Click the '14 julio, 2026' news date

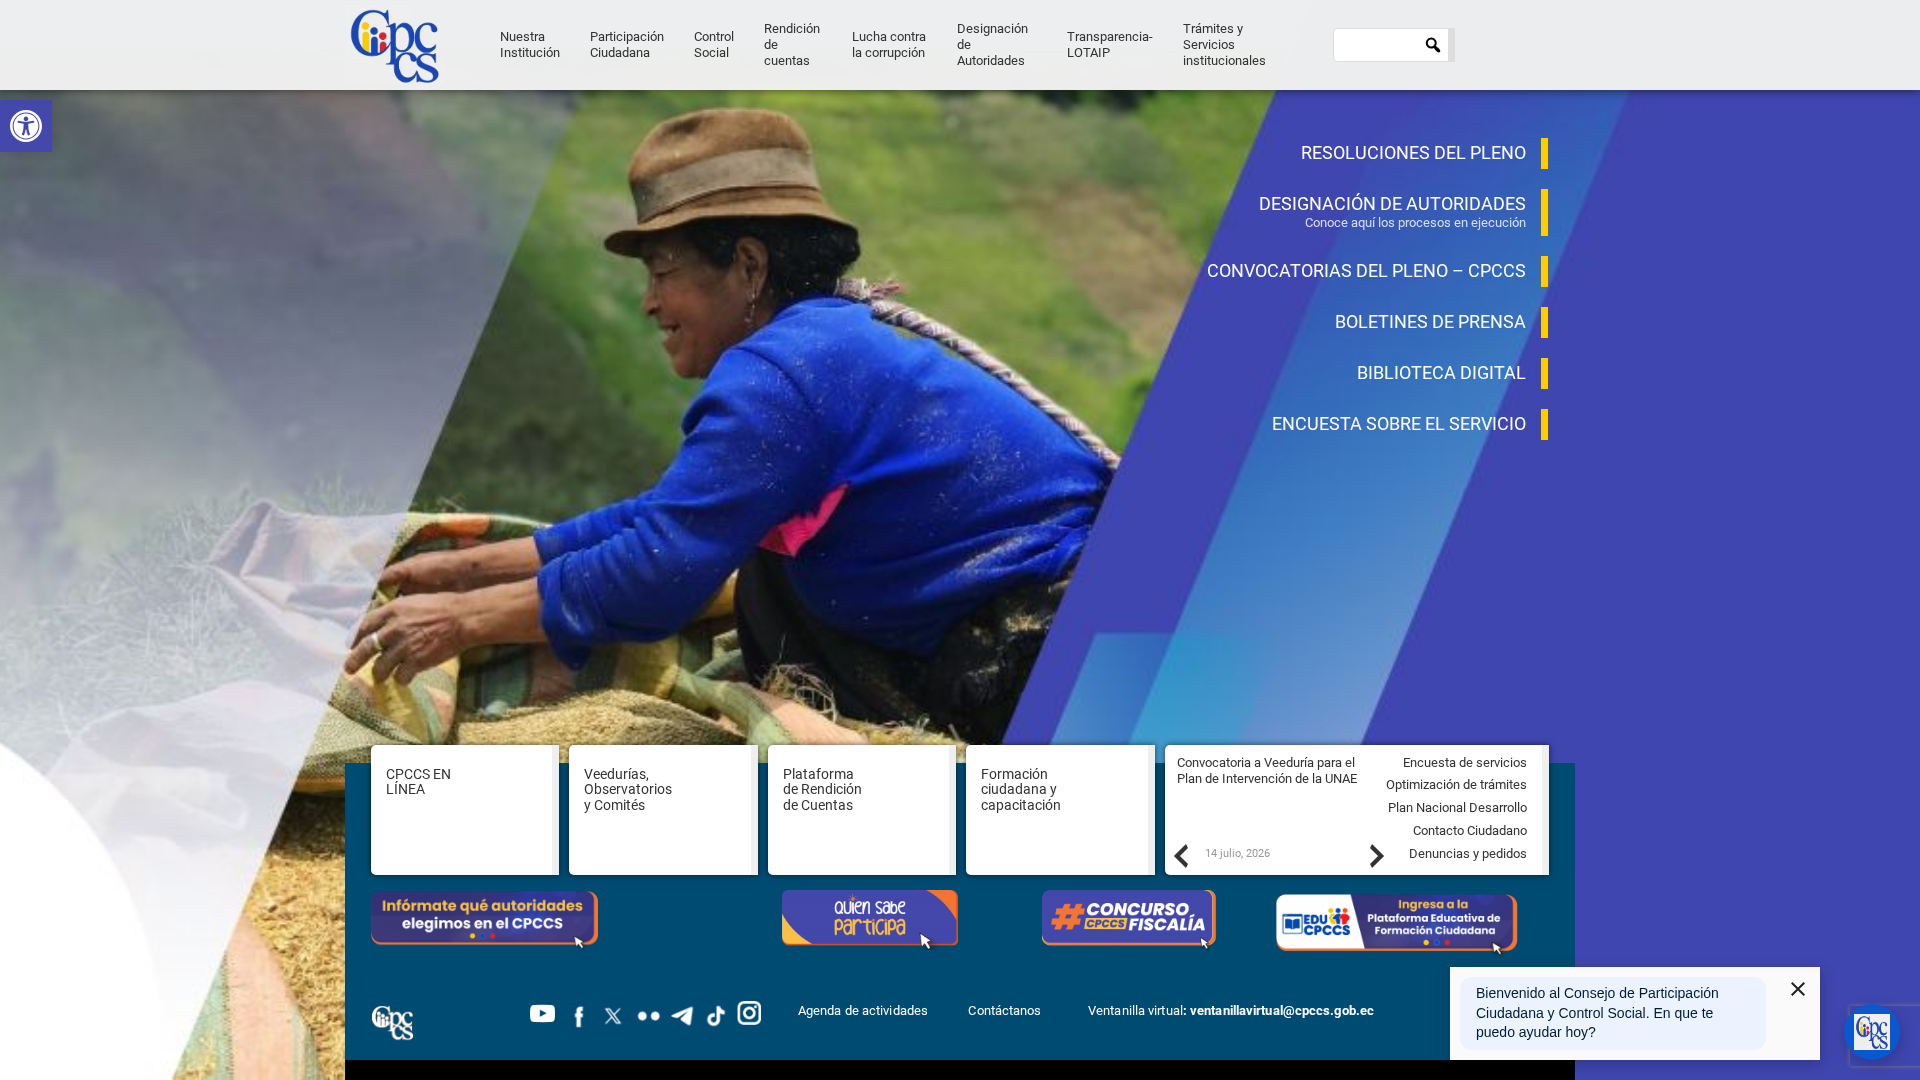(x=1237, y=854)
